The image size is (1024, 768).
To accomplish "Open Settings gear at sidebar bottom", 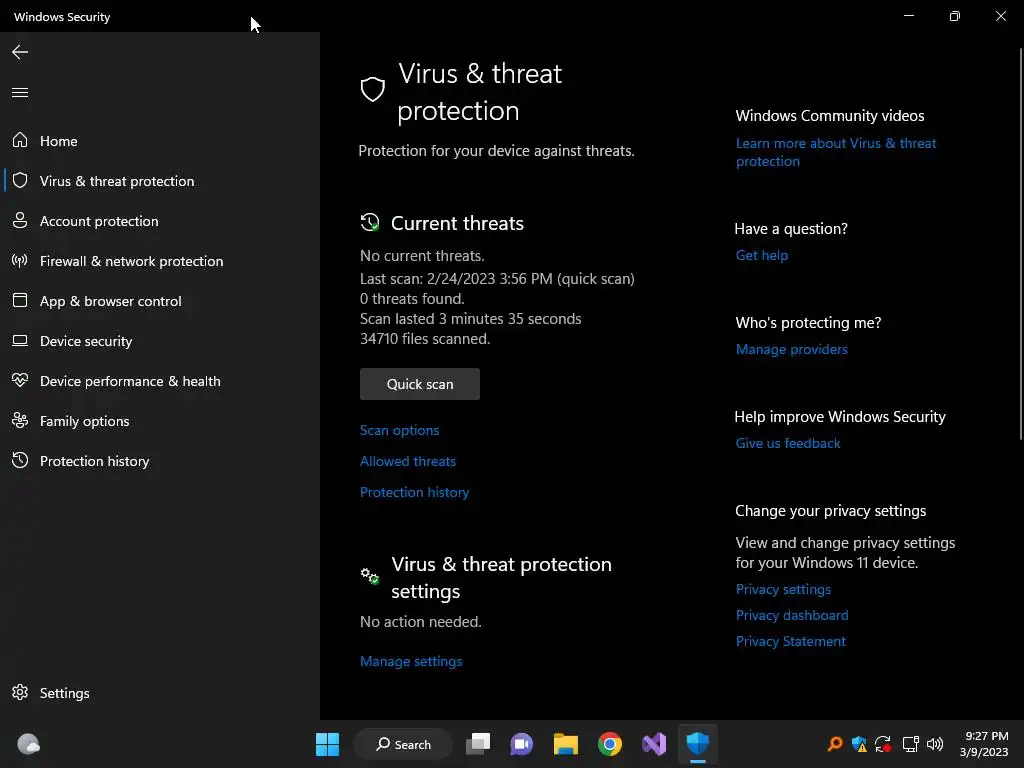I will 20,693.
